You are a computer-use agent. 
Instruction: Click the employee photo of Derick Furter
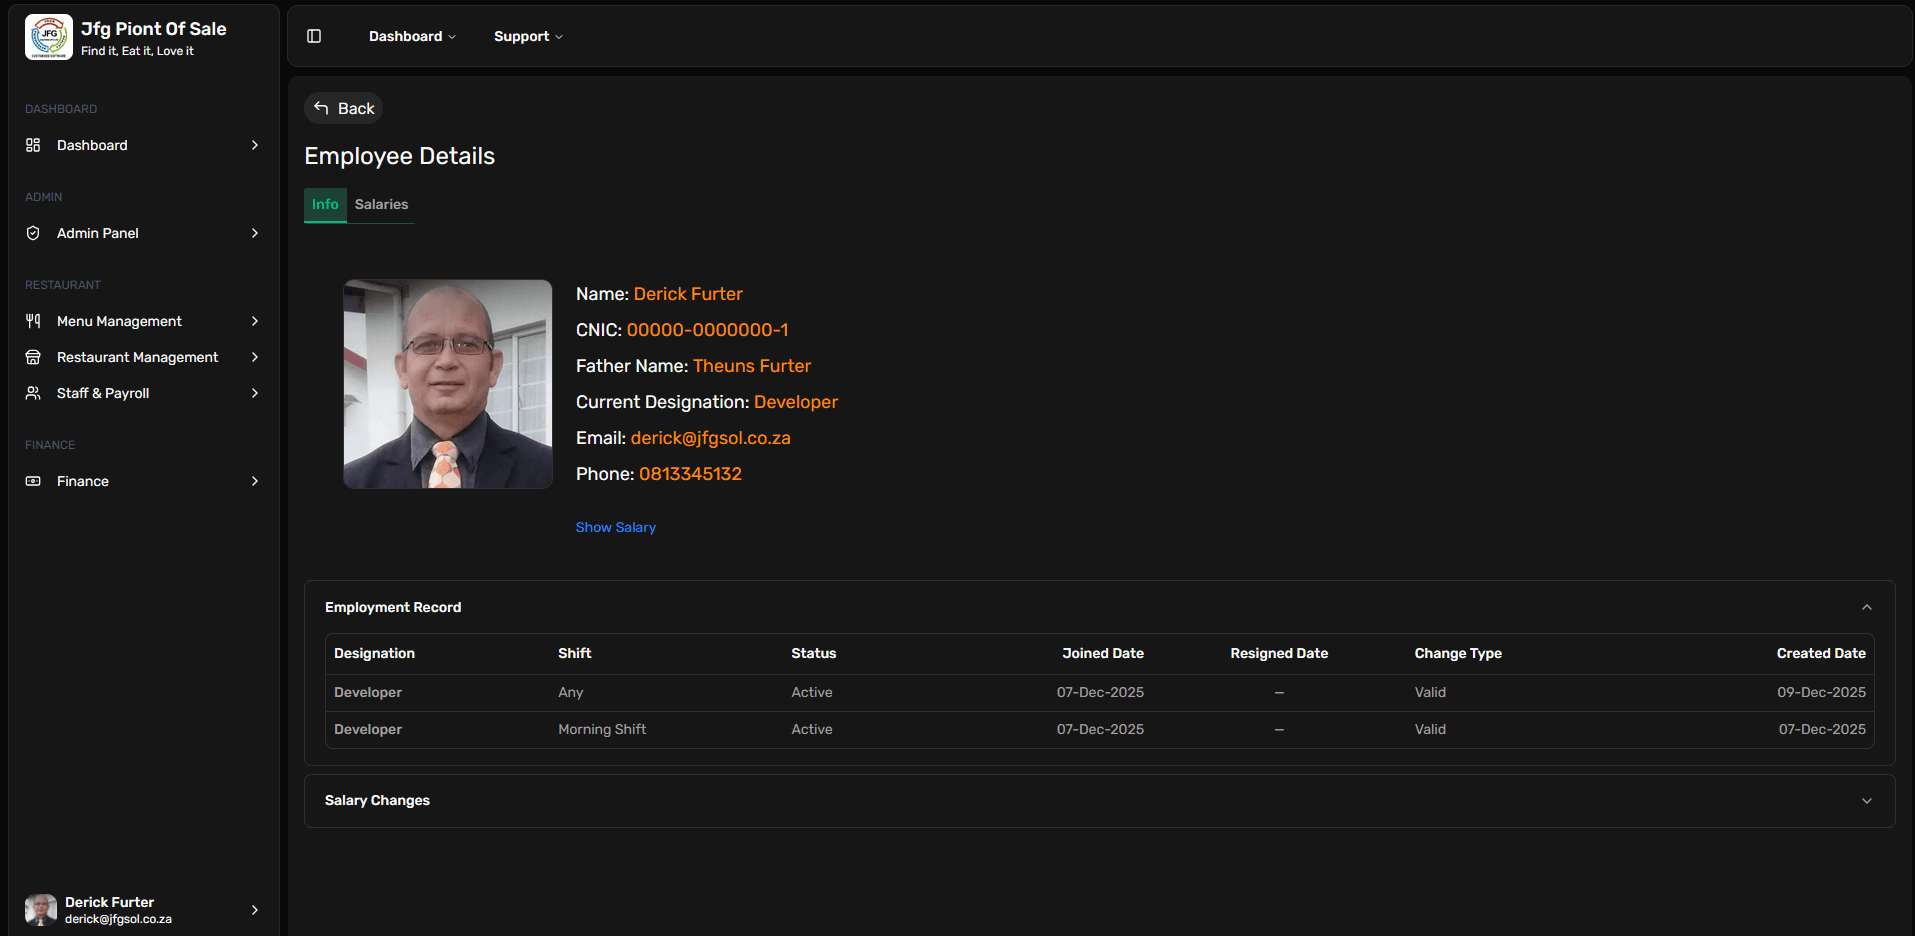click(x=447, y=384)
